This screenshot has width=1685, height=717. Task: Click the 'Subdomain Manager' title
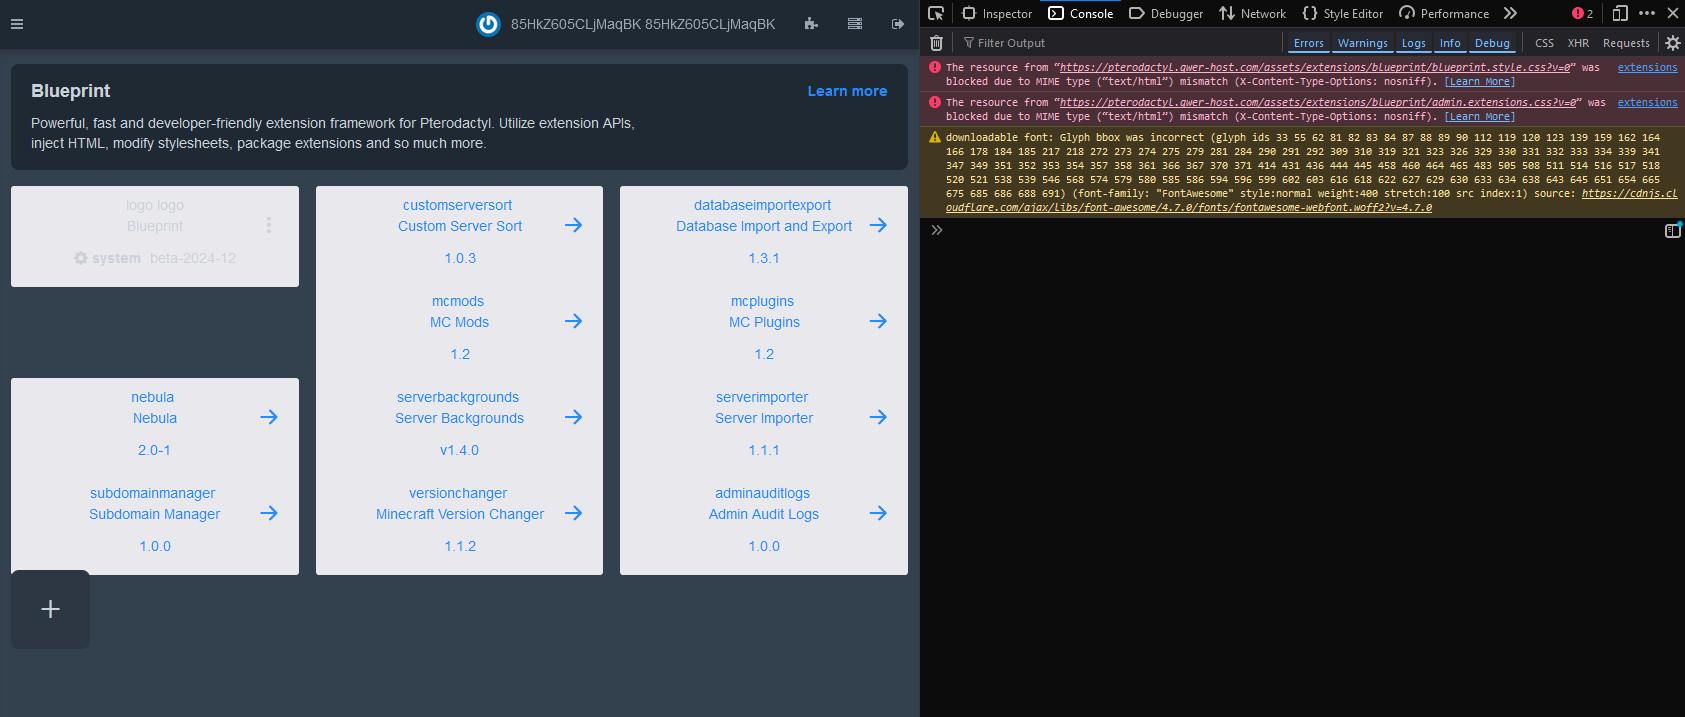click(155, 514)
